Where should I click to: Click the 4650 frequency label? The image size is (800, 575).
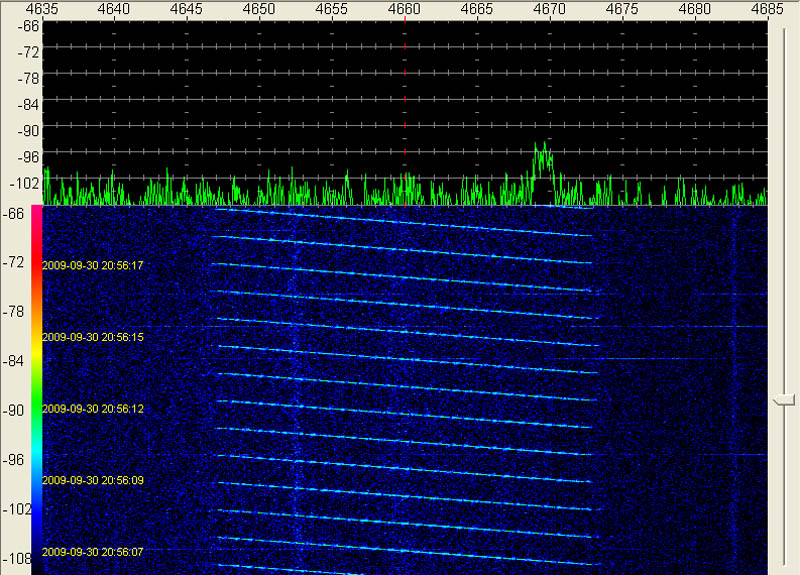(259, 9)
